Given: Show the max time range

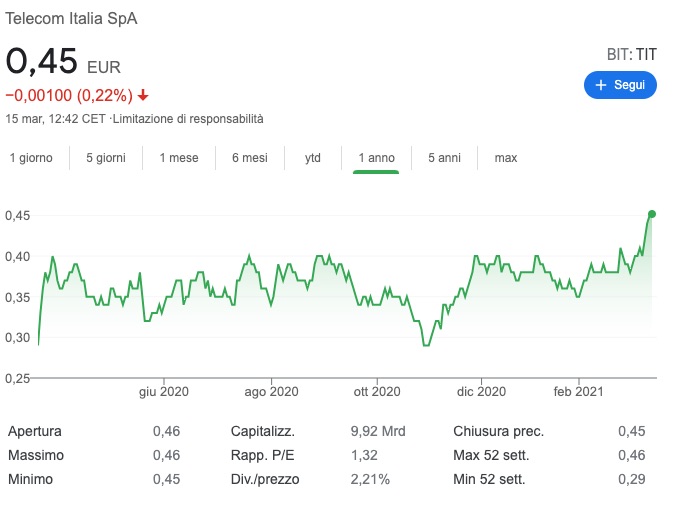Looking at the screenshot, I should [505, 158].
